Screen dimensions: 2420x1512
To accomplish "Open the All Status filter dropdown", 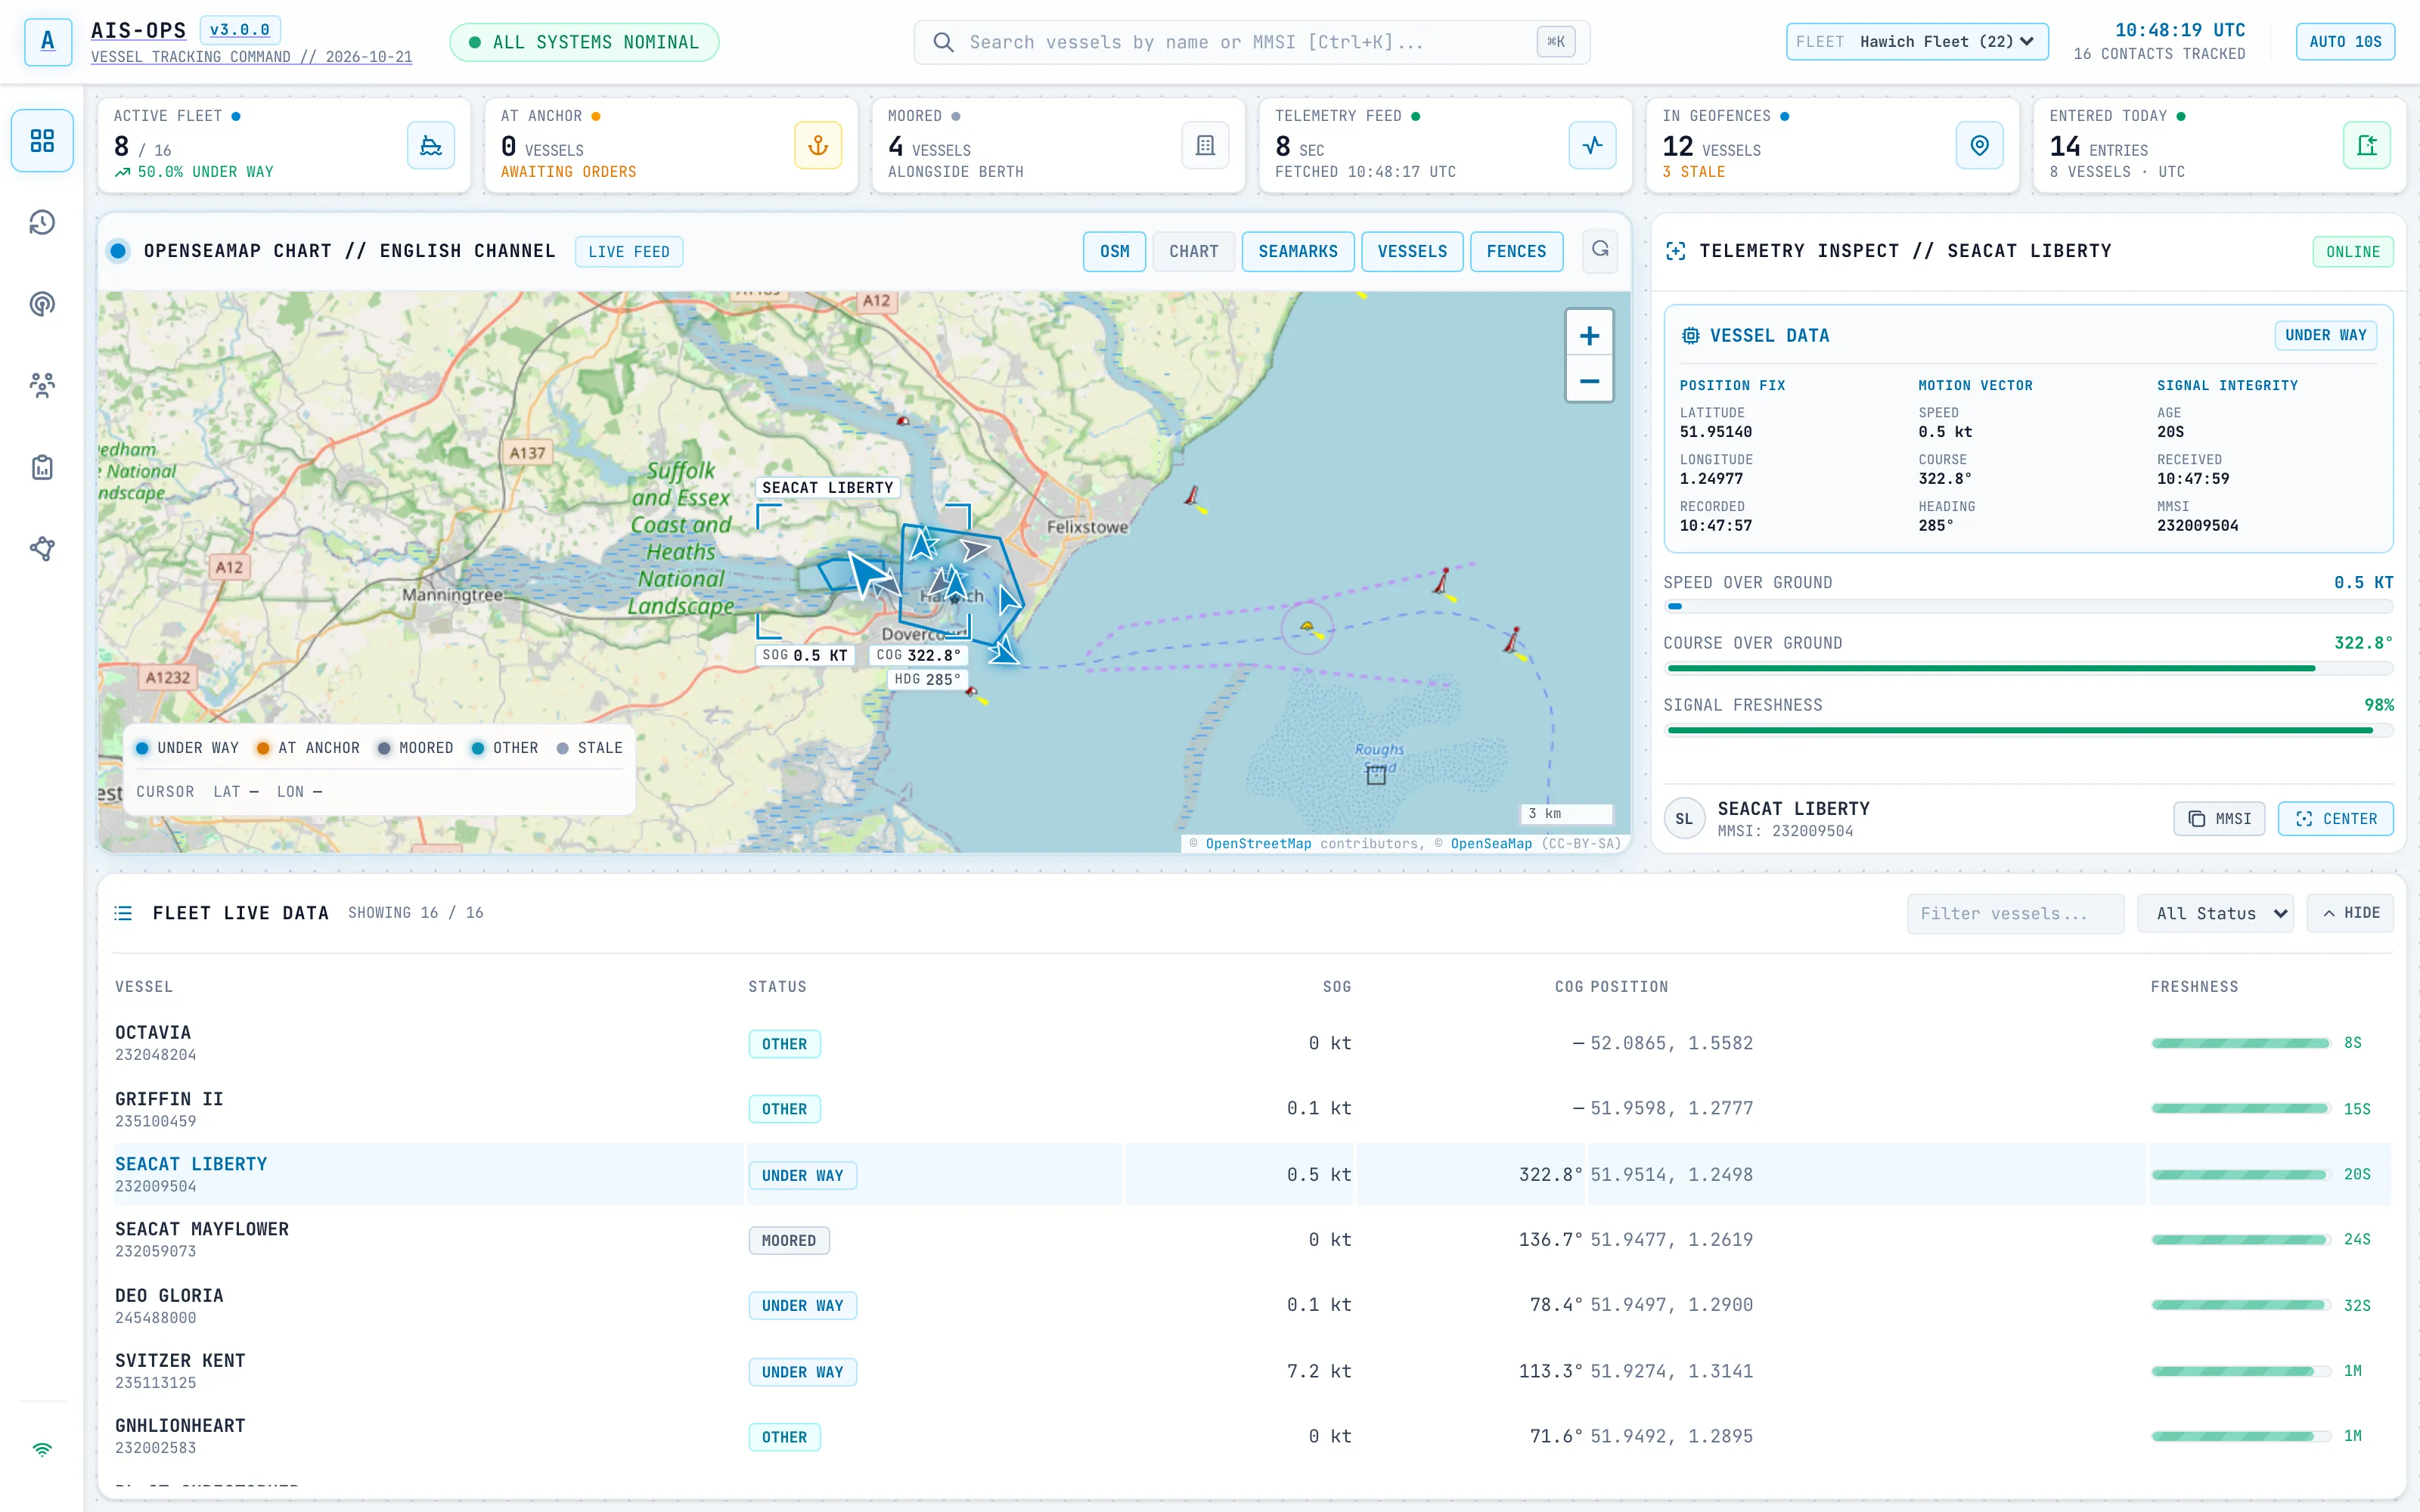I will pos(2215,913).
